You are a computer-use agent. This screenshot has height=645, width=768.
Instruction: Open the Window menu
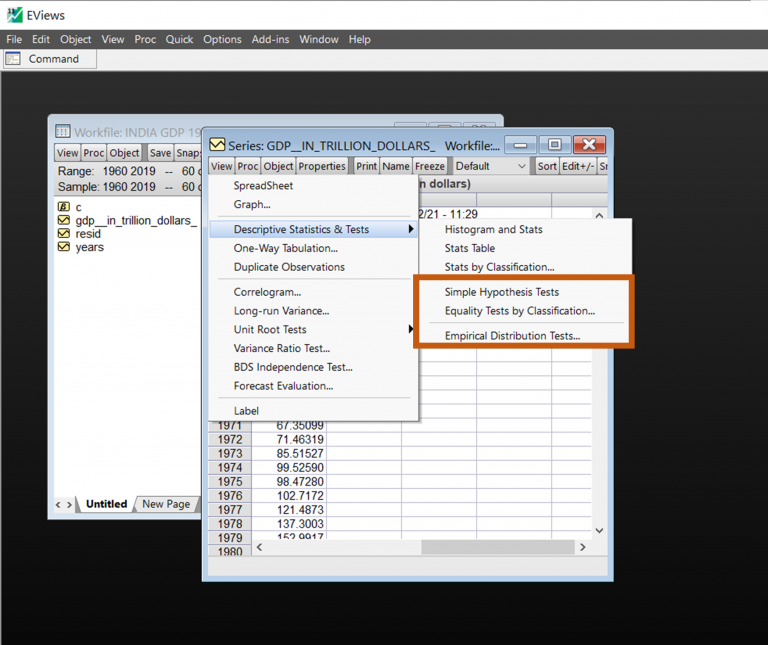[319, 39]
